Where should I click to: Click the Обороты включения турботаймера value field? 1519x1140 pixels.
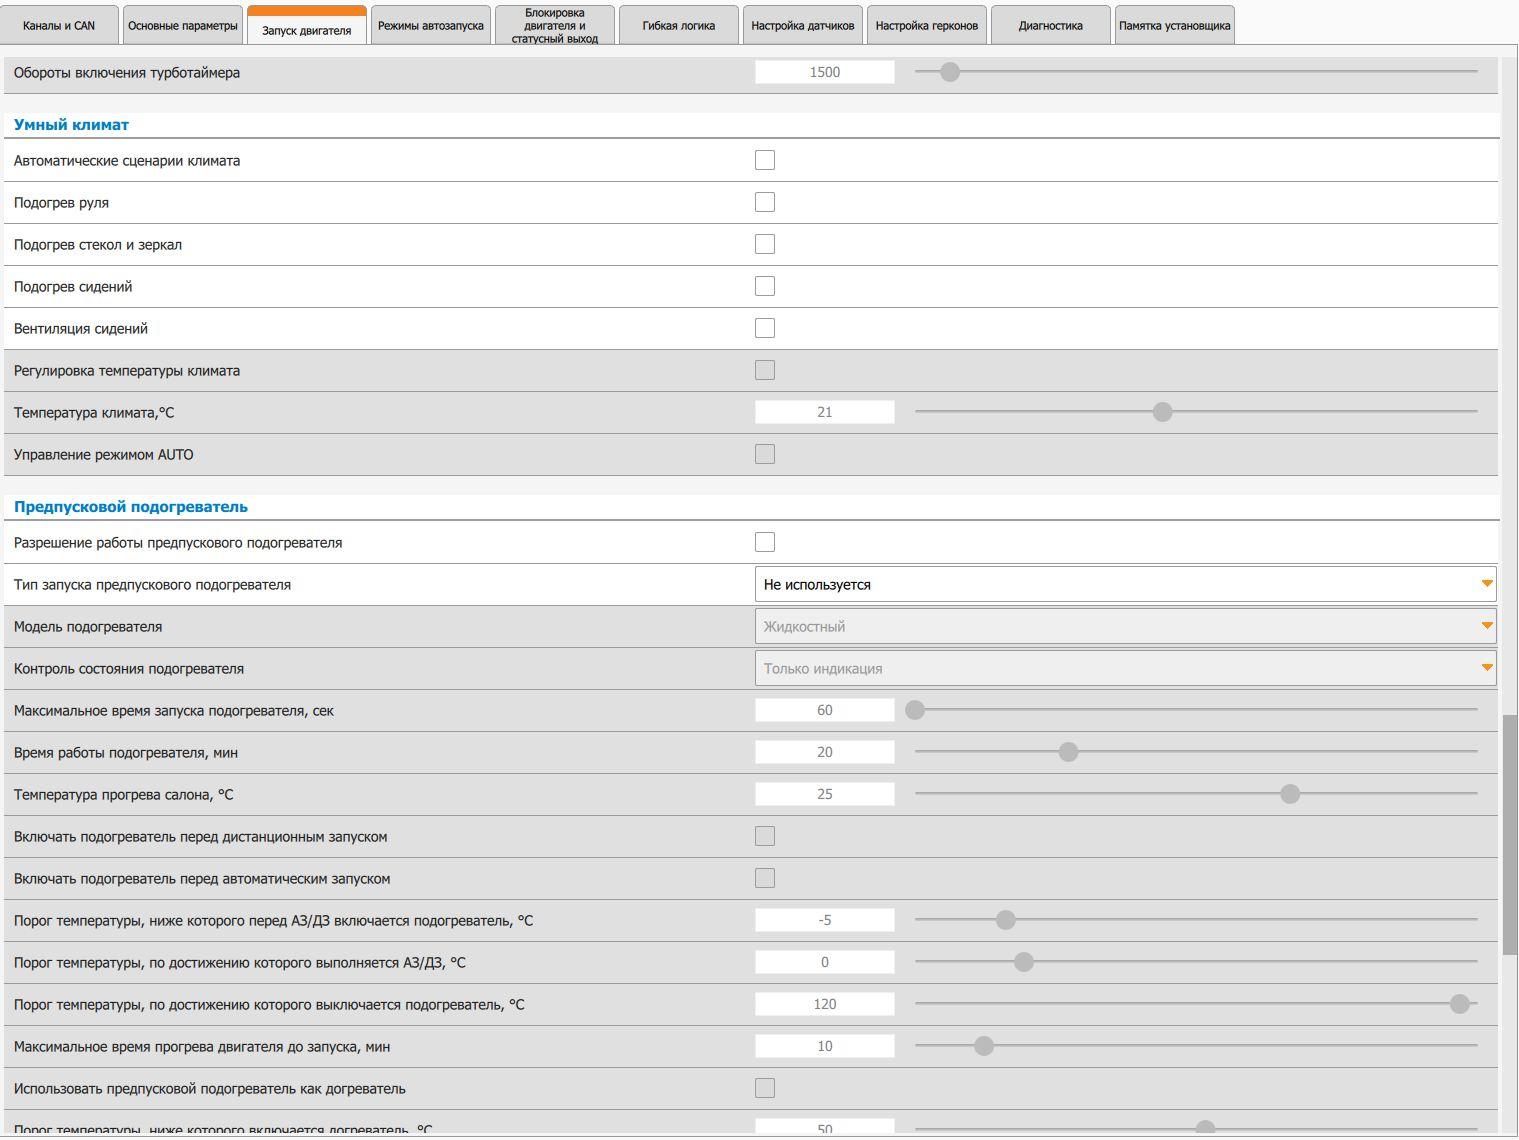825,72
